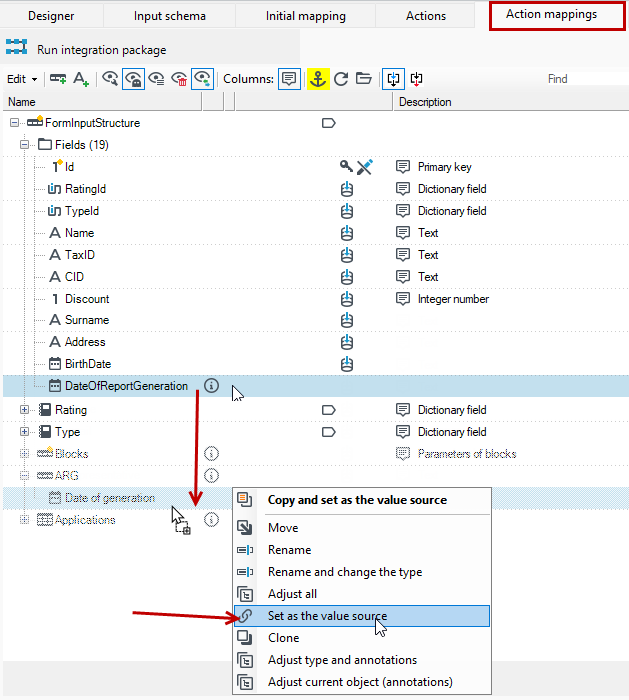Screen dimensions: 629x700
Task: Toggle the Description column comment button
Action: tap(289, 79)
